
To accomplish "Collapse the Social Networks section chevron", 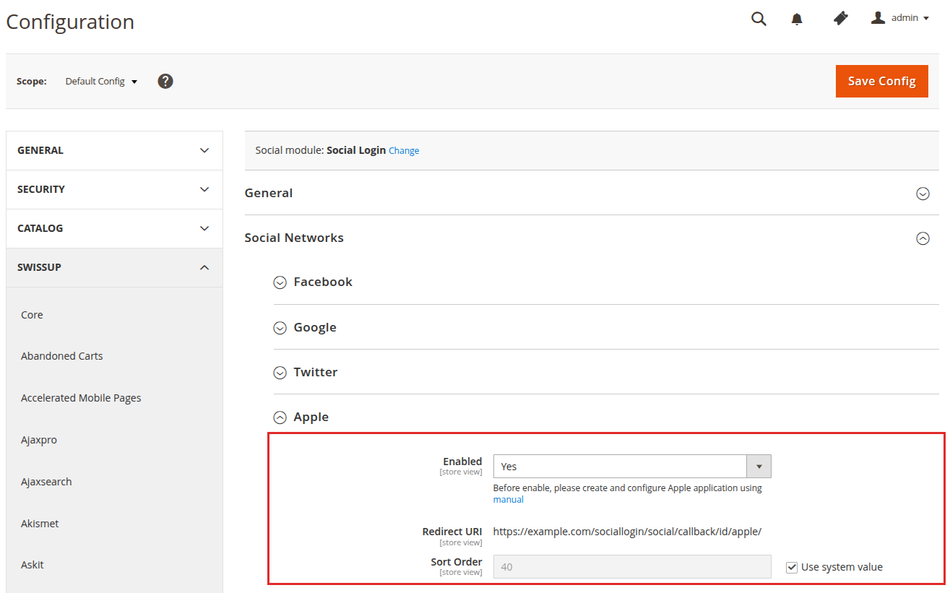I will 923,238.
